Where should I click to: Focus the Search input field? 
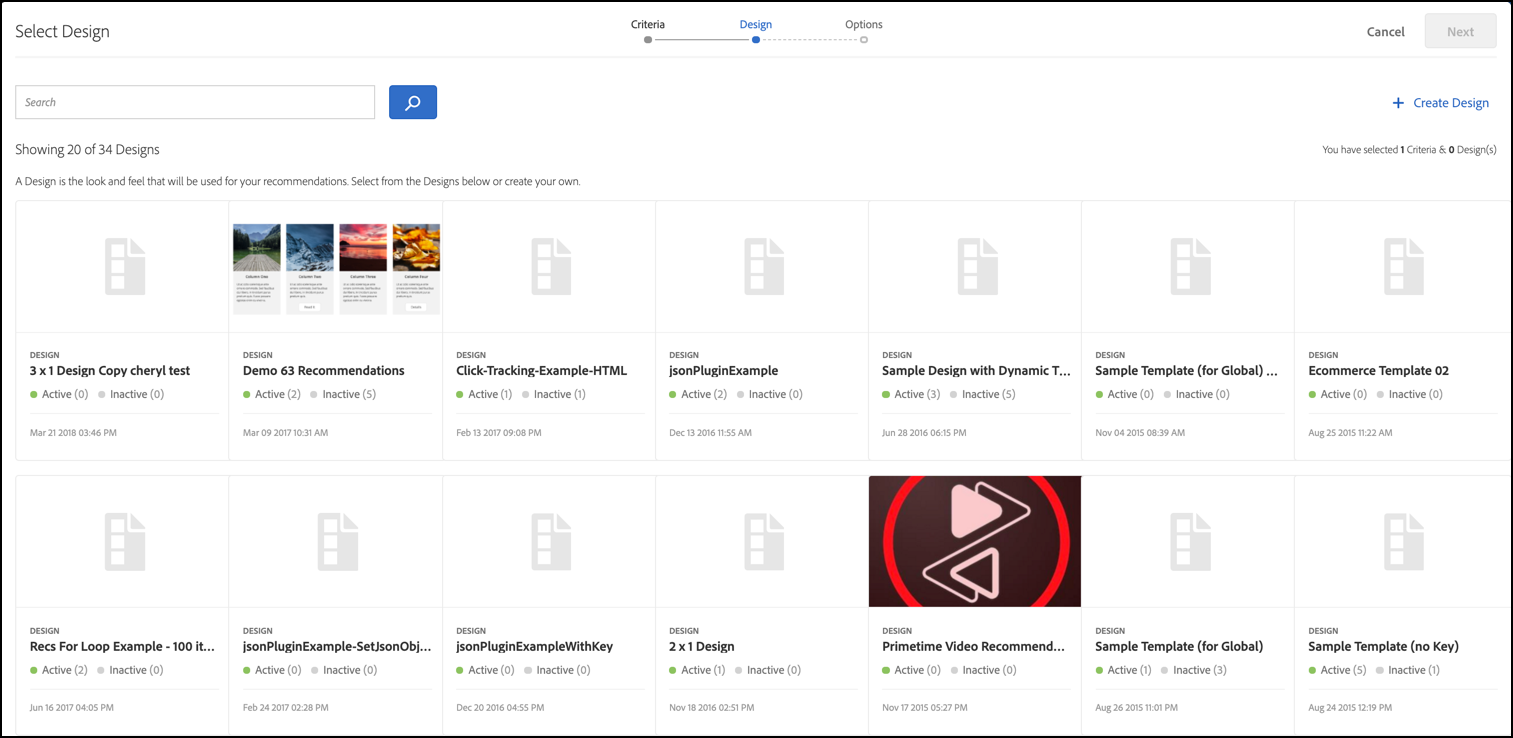[195, 102]
